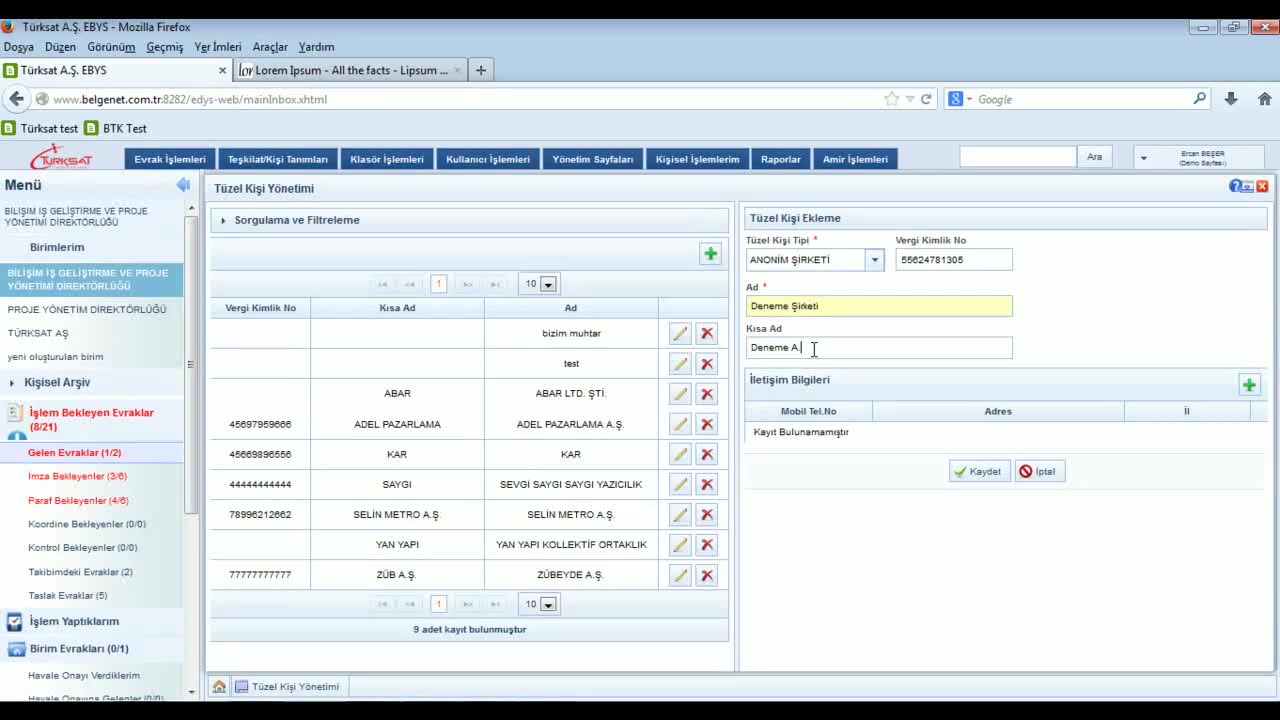
Task: Open Gelen Evraklar (1/2) link
Action: 74,453
